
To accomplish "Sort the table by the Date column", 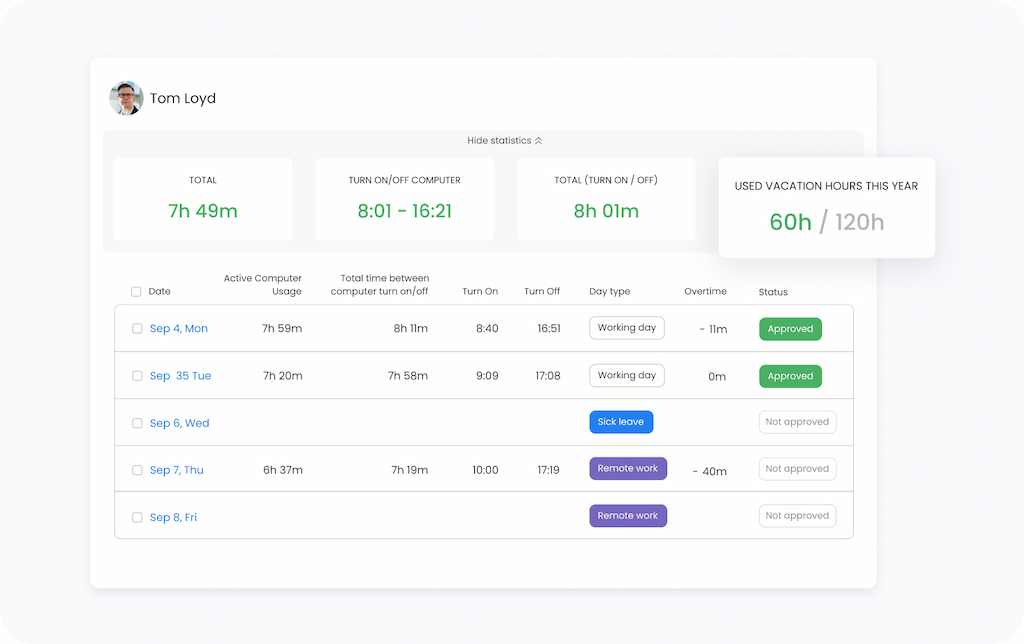I will coord(160,291).
